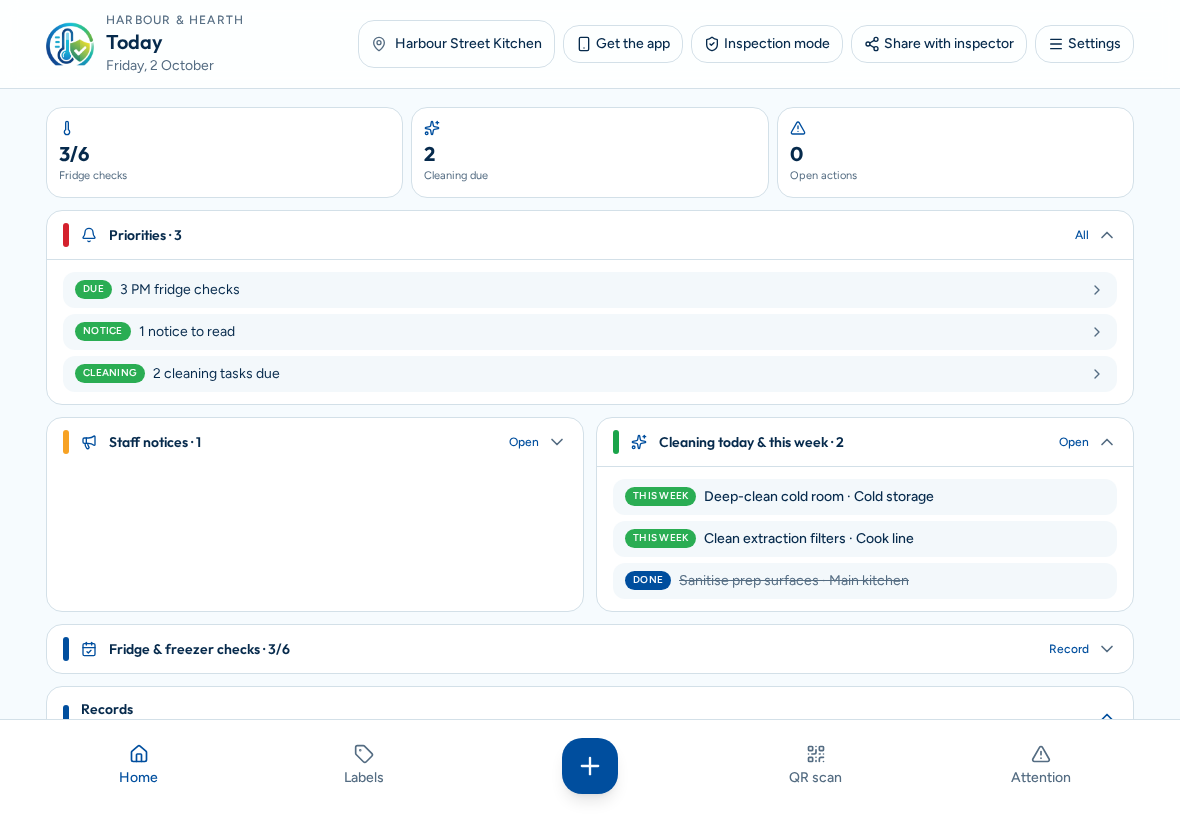
Task: Expand the Fridge & freezer checks chevron
Action: [x=1107, y=649]
